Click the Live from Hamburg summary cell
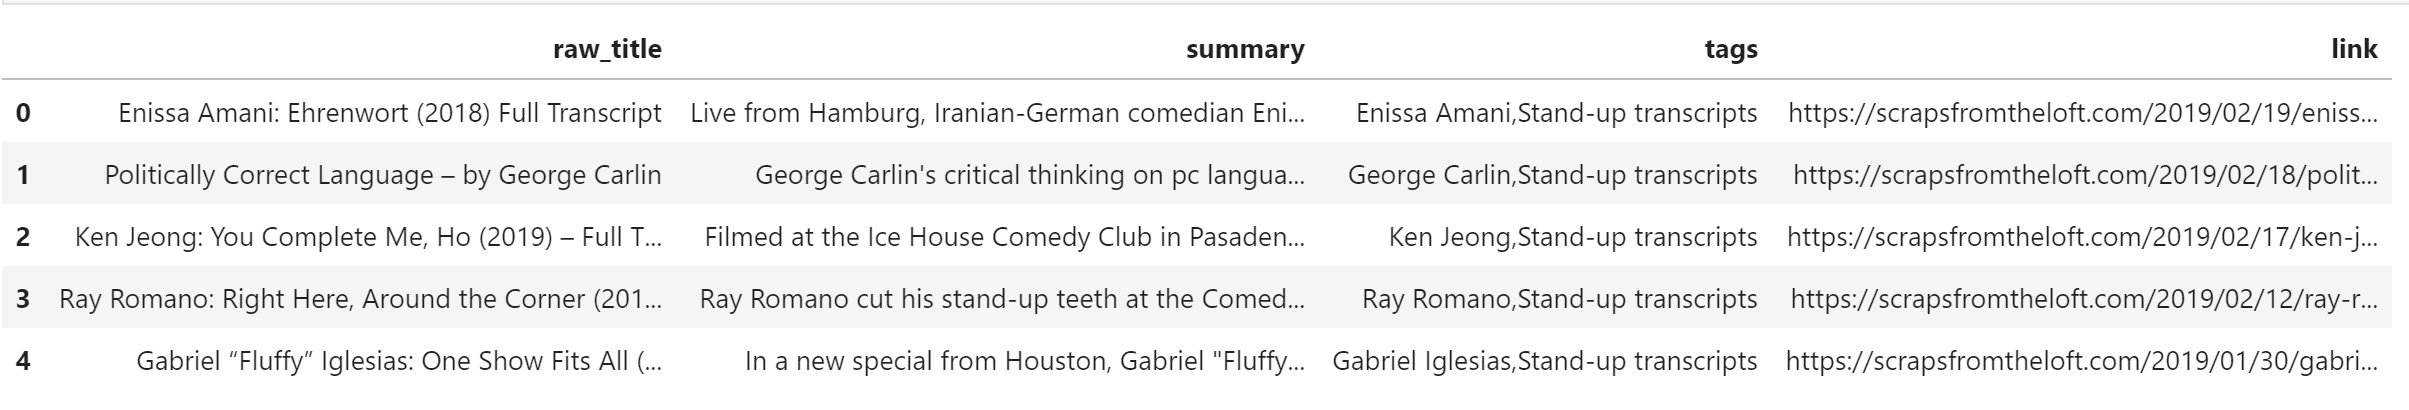The height and width of the screenshot is (410, 2409). tap(997, 113)
